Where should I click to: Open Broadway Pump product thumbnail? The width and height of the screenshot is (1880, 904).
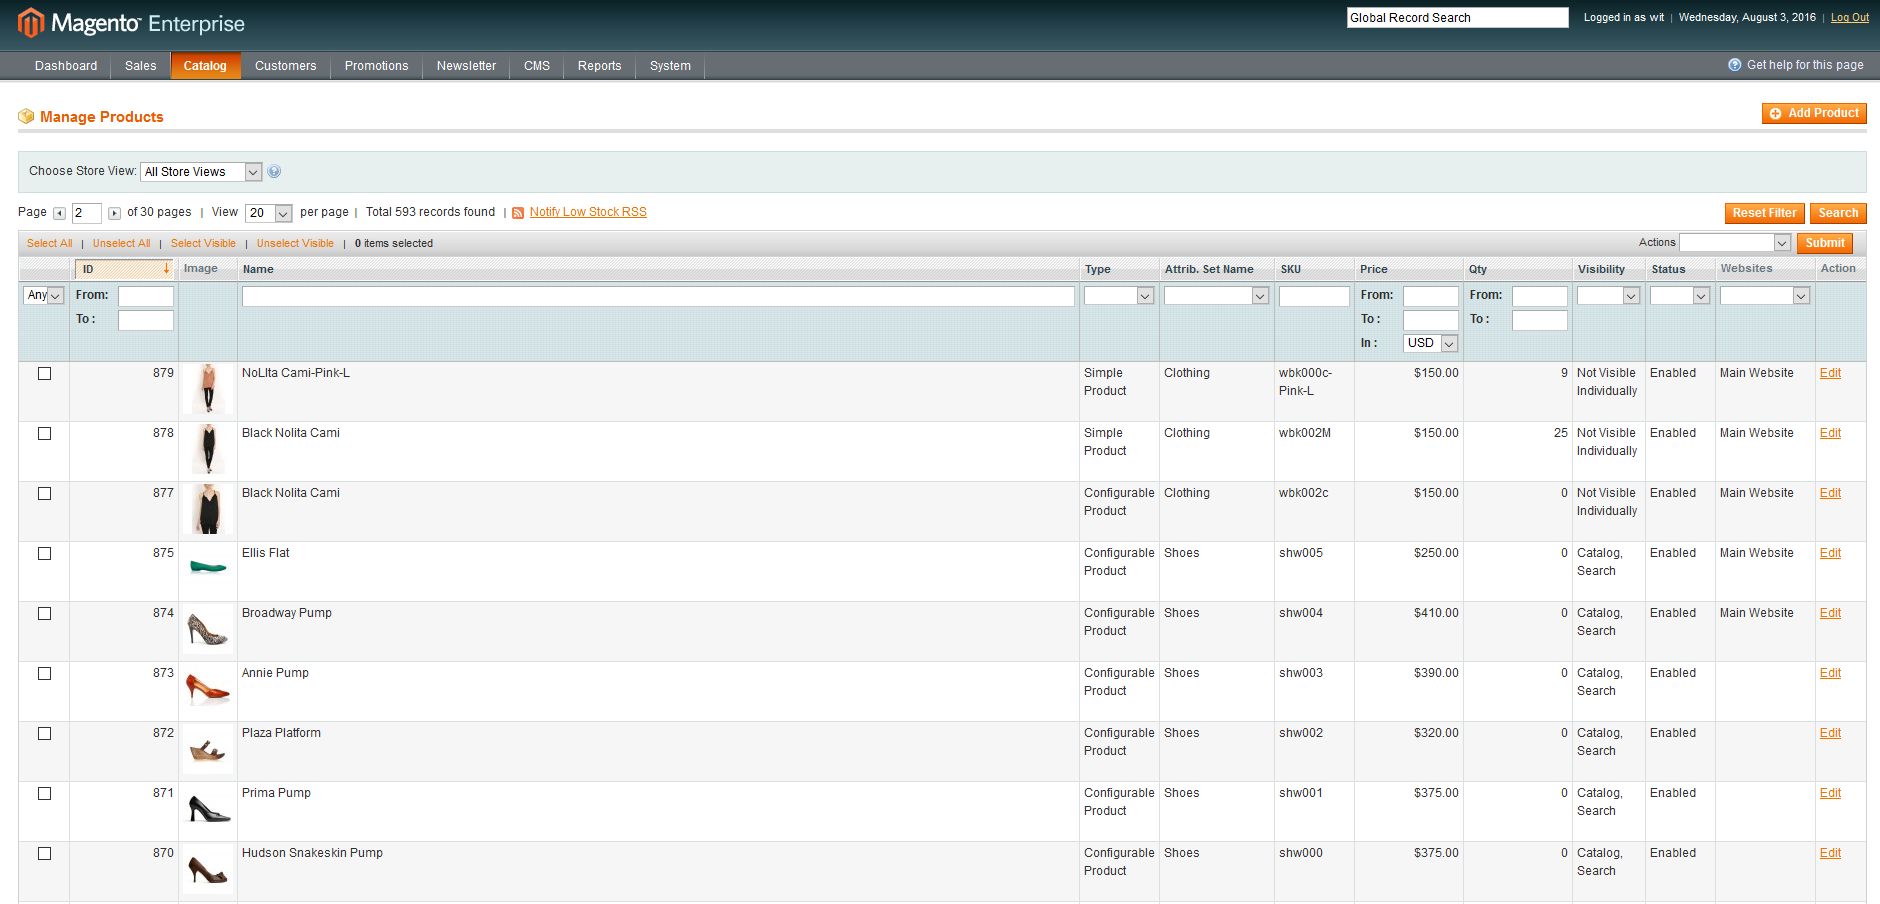point(208,629)
